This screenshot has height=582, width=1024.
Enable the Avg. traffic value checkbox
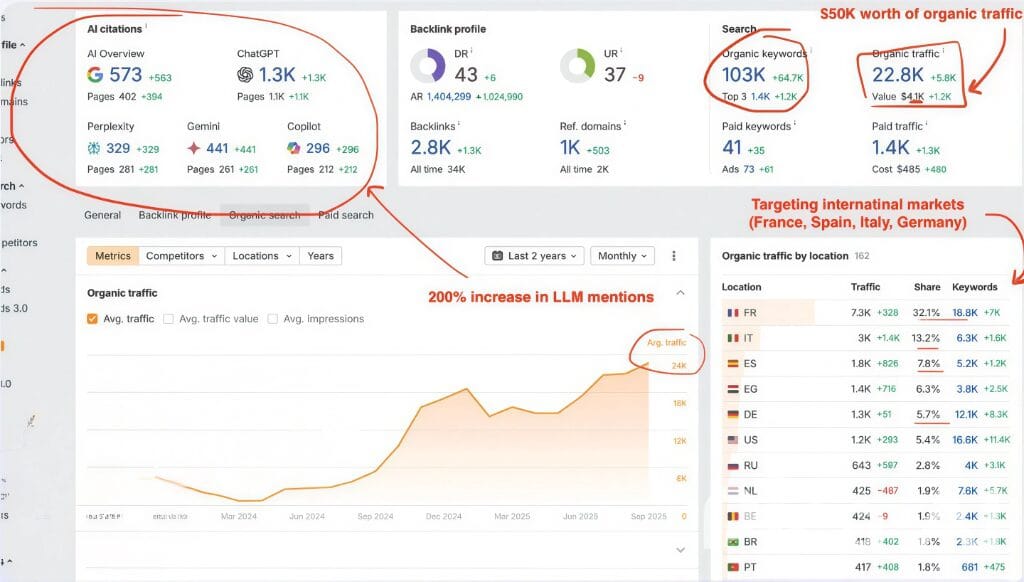click(x=168, y=319)
